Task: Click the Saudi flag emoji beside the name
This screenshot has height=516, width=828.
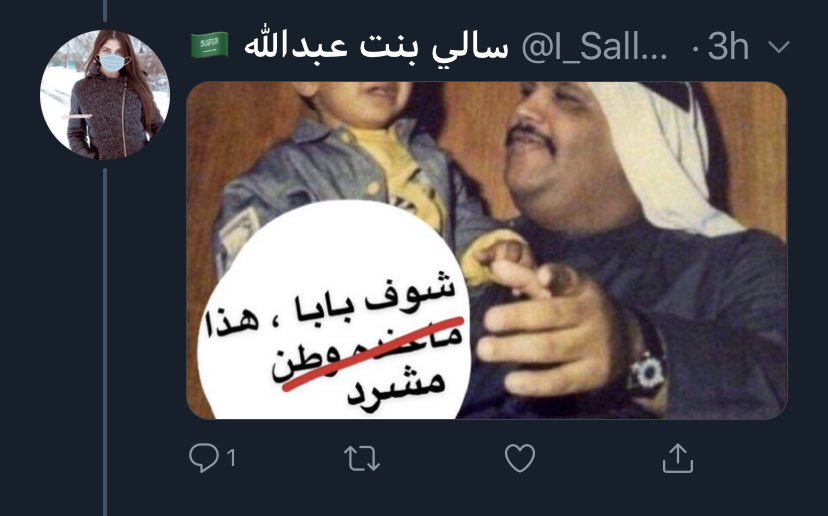Action: tap(210, 45)
